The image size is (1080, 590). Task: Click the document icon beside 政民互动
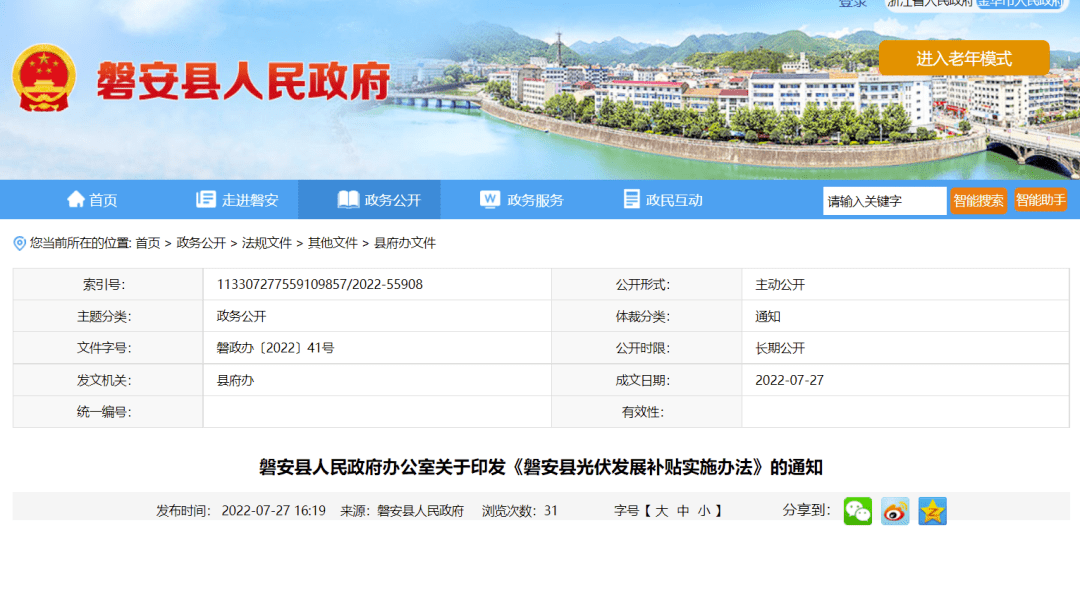coord(631,200)
